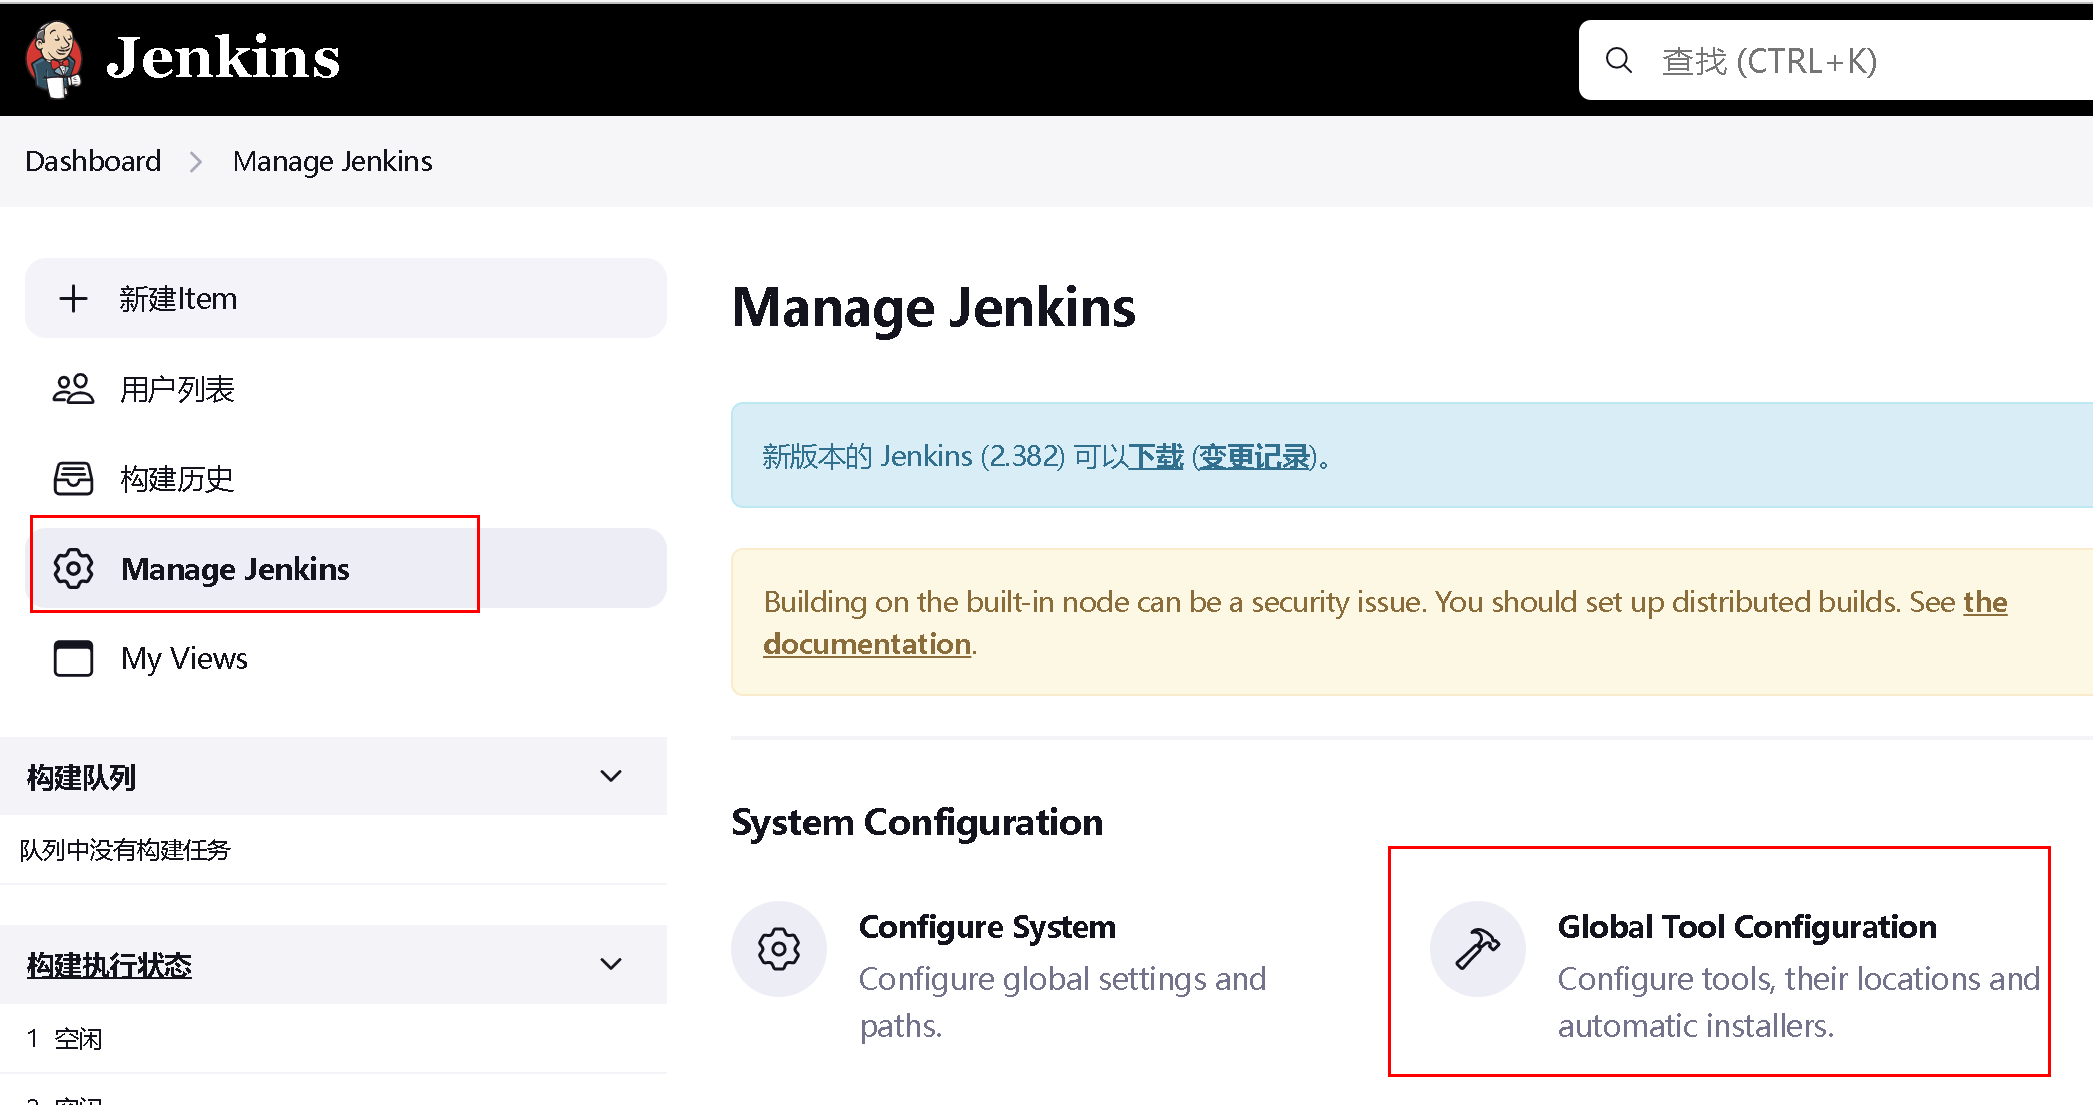Open 新建Item in sidebar
Image resolution: width=2093 pixels, height=1105 pixels.
[346, 298]
